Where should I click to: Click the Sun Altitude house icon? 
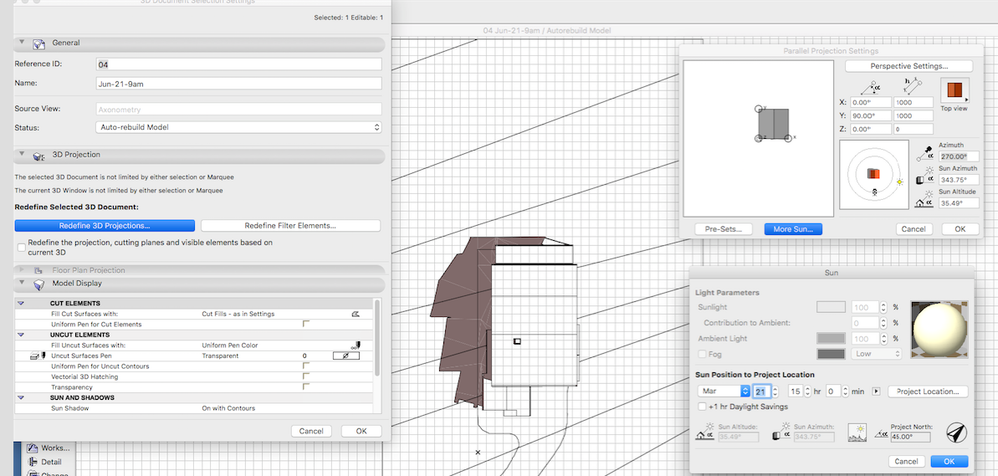click(x=925, y=201)
